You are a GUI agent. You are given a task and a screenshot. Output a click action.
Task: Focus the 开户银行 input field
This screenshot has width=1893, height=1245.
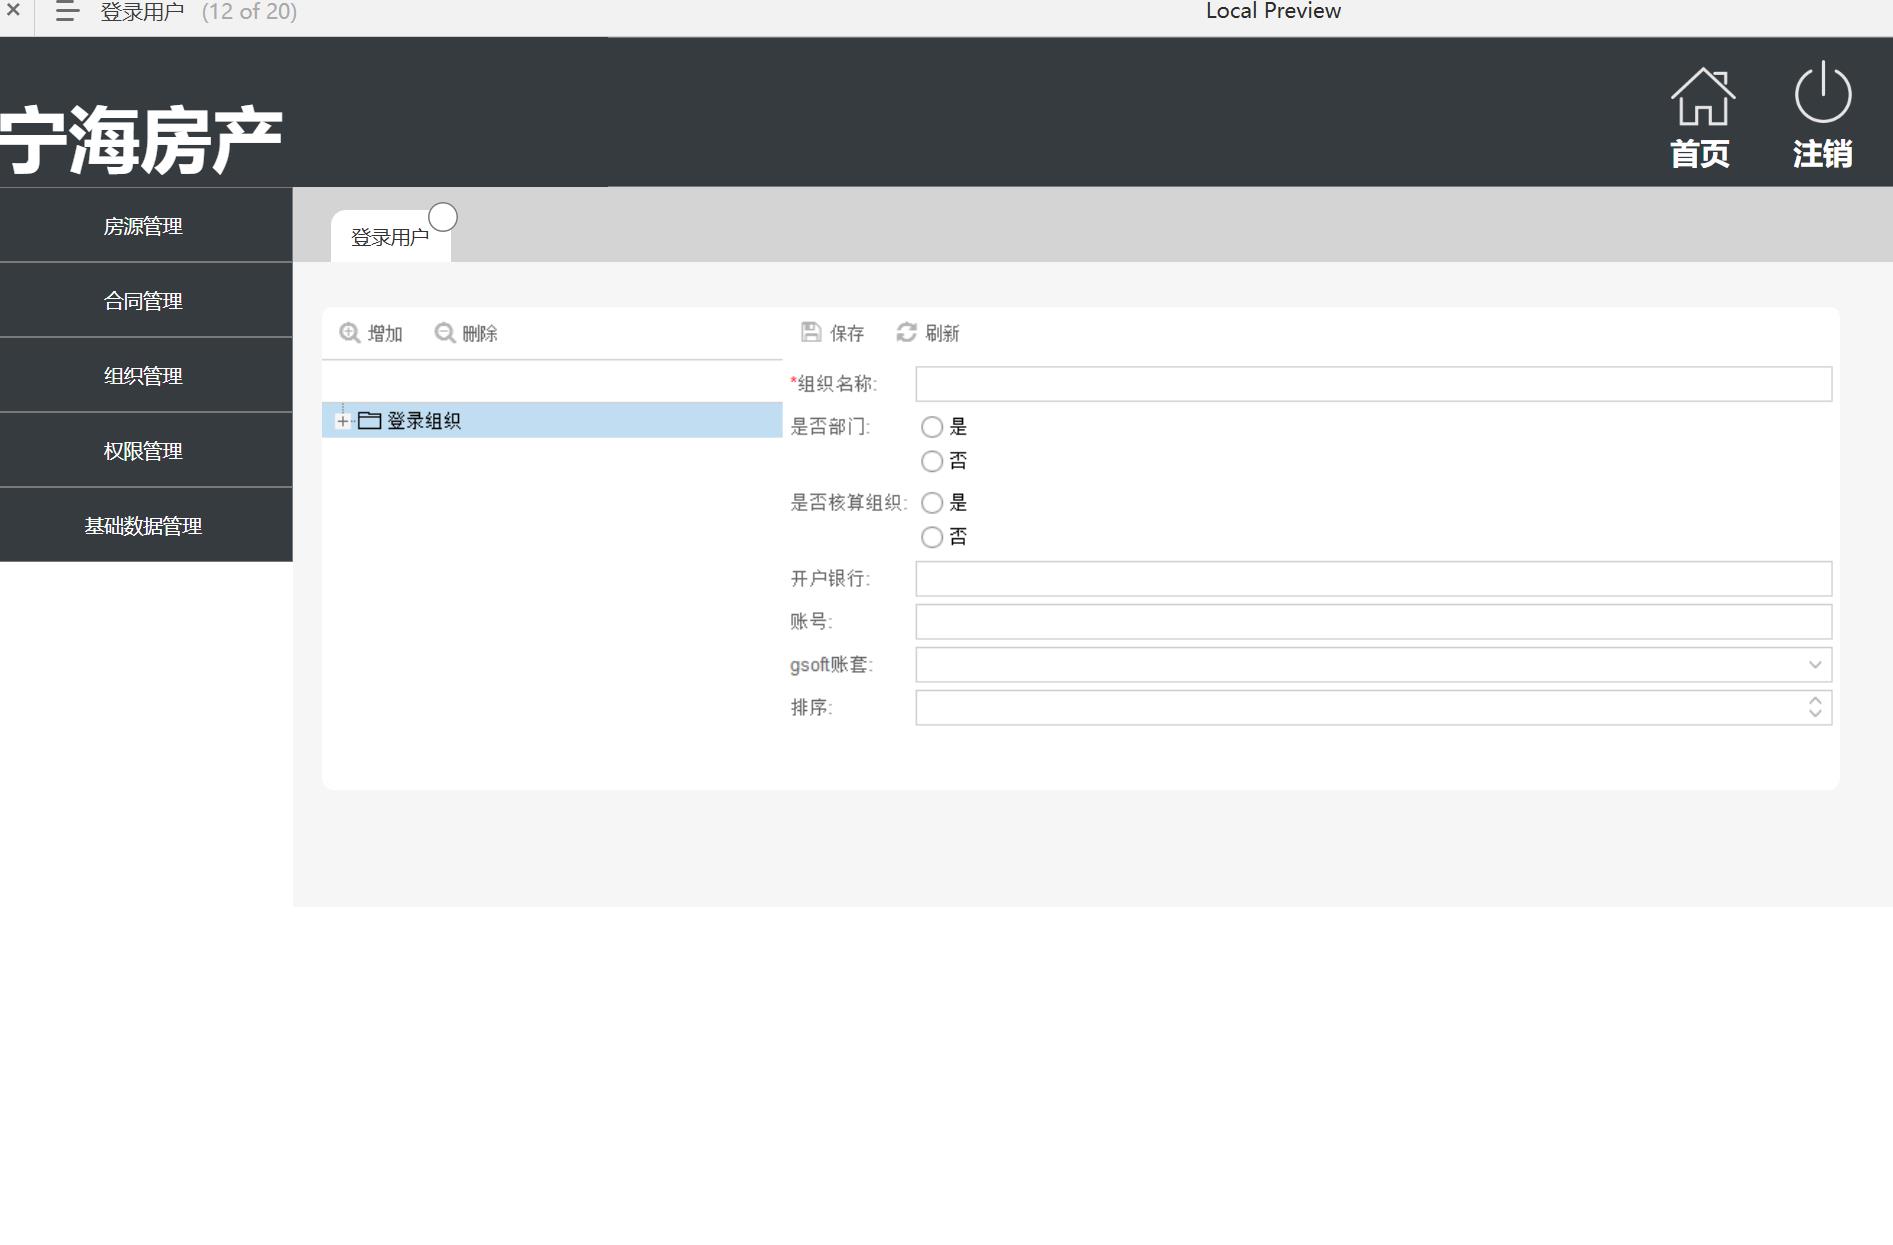click(1373, 579)
